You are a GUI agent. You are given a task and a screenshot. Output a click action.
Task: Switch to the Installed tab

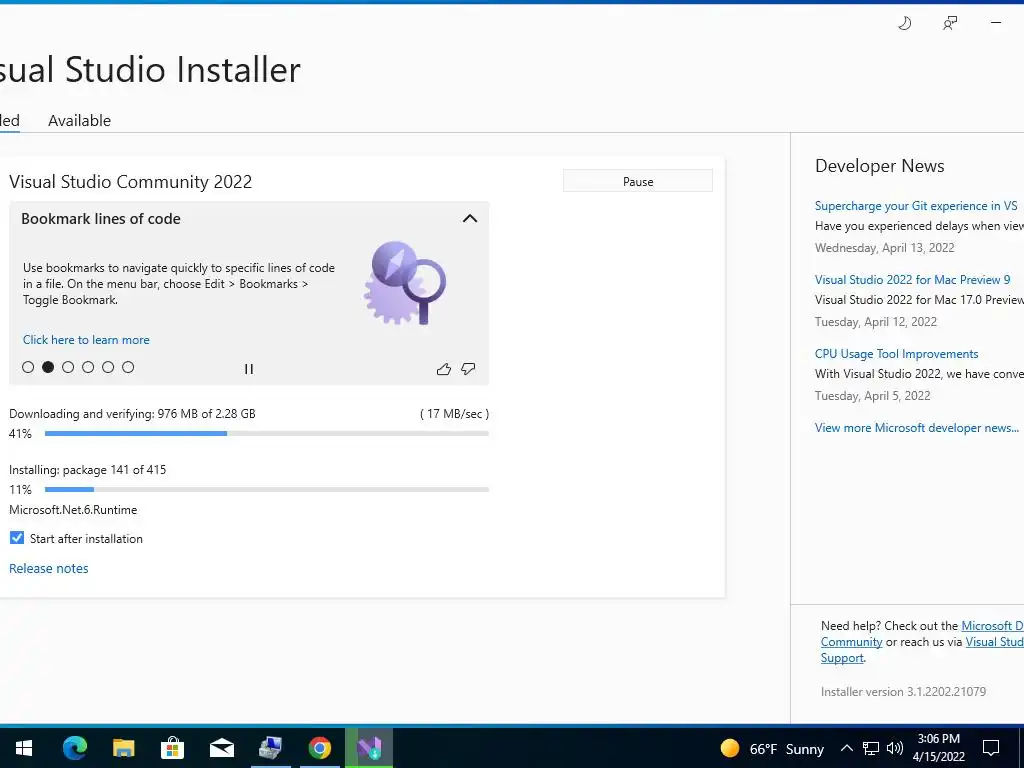(x=9, y=121)
